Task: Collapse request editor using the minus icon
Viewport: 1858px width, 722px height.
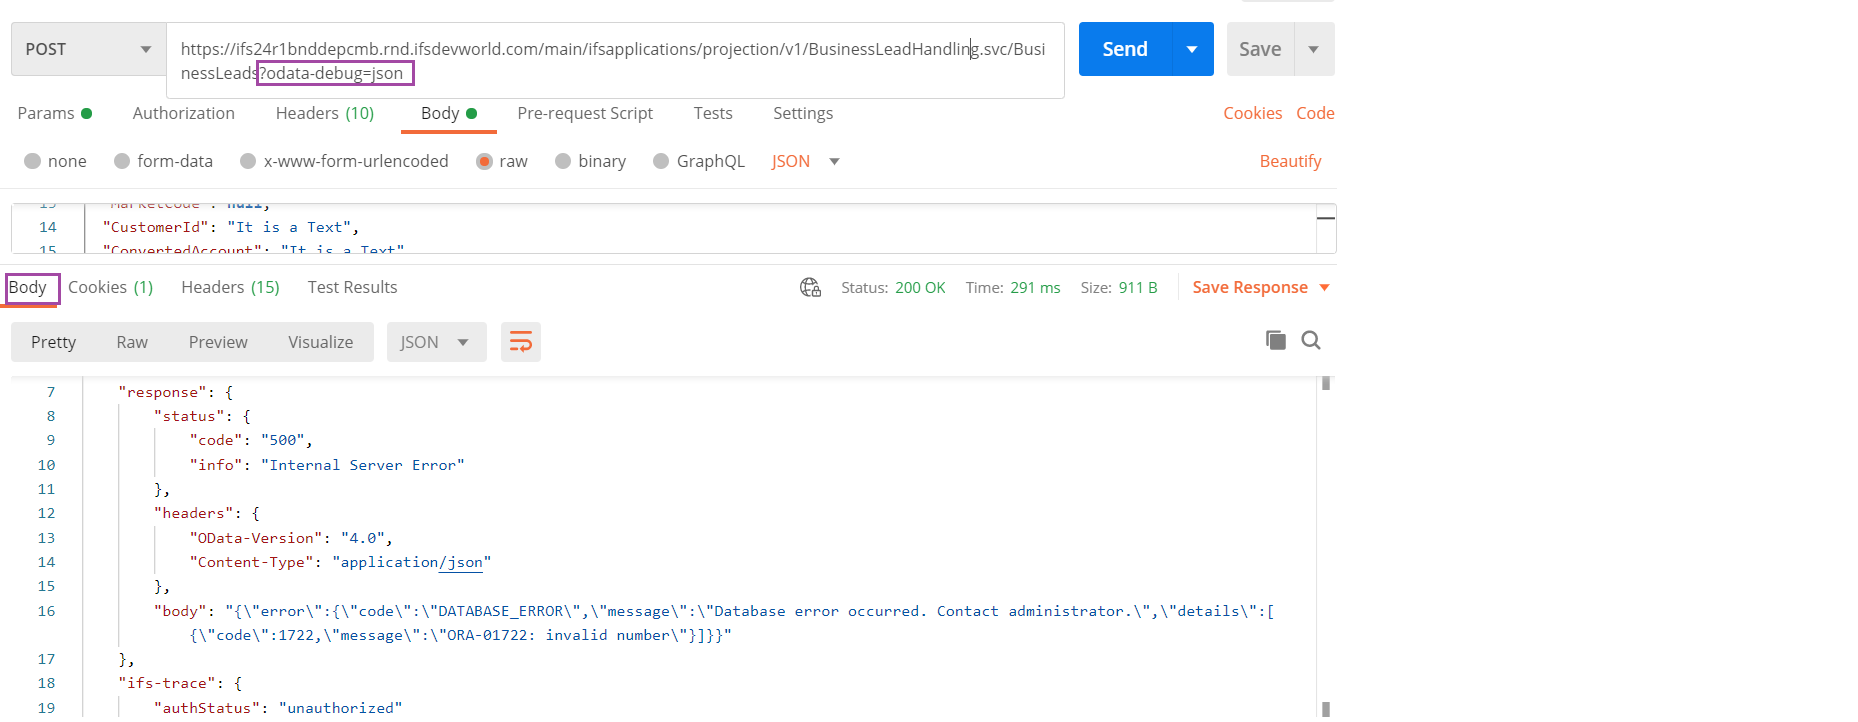Action: click(x=1326, y=218)
